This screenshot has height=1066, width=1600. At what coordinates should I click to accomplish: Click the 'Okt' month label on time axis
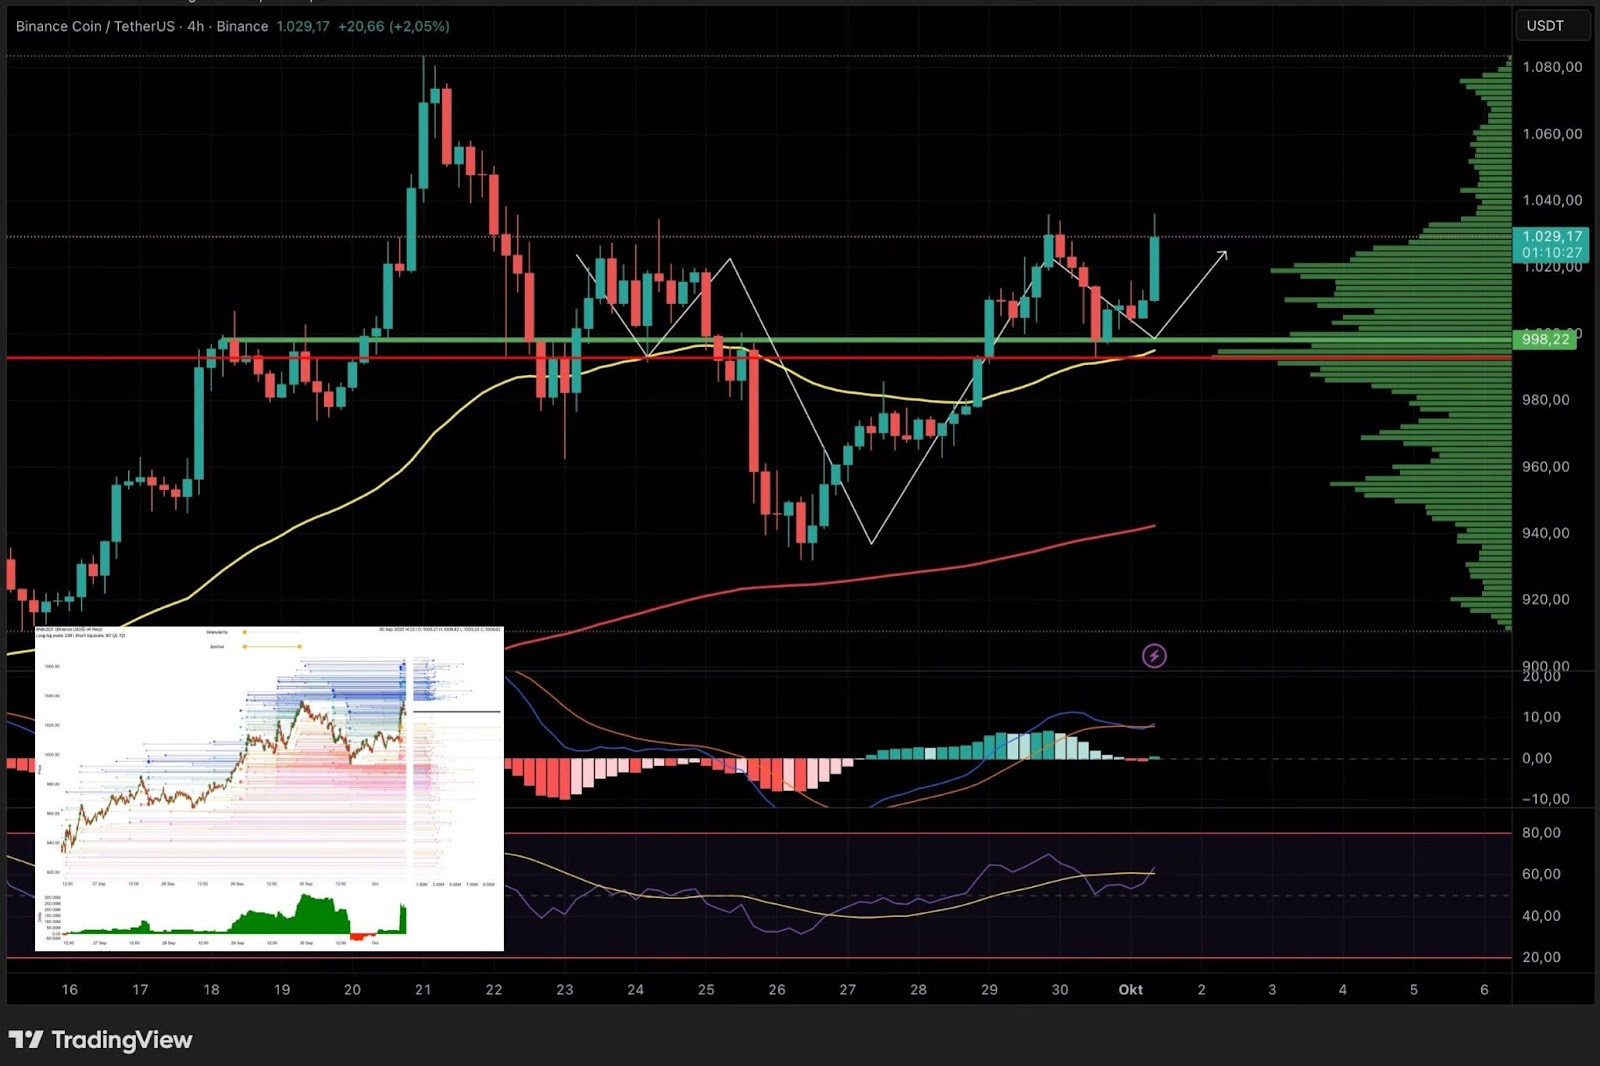[x=1130, y=990]
